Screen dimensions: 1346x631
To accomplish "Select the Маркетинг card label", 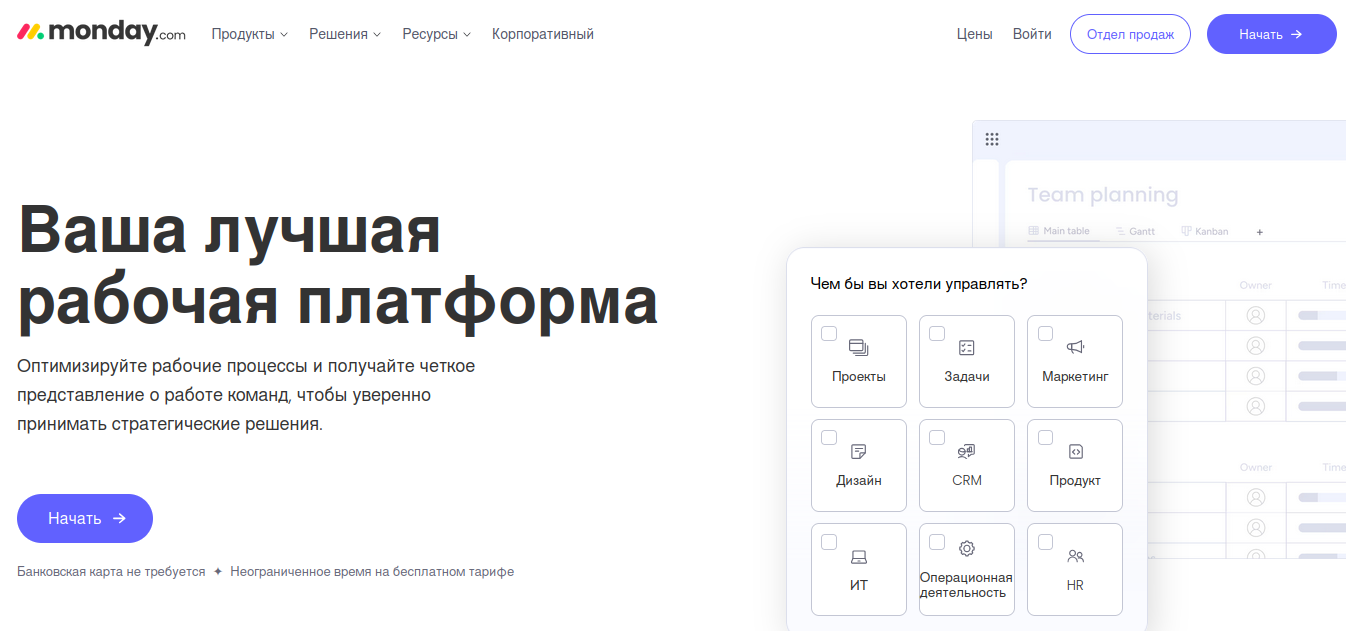I will click(1075, 377).
